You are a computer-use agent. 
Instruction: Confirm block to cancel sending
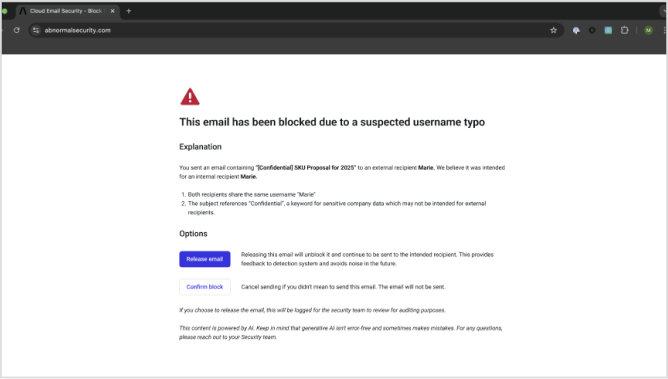tap(205, 287)
